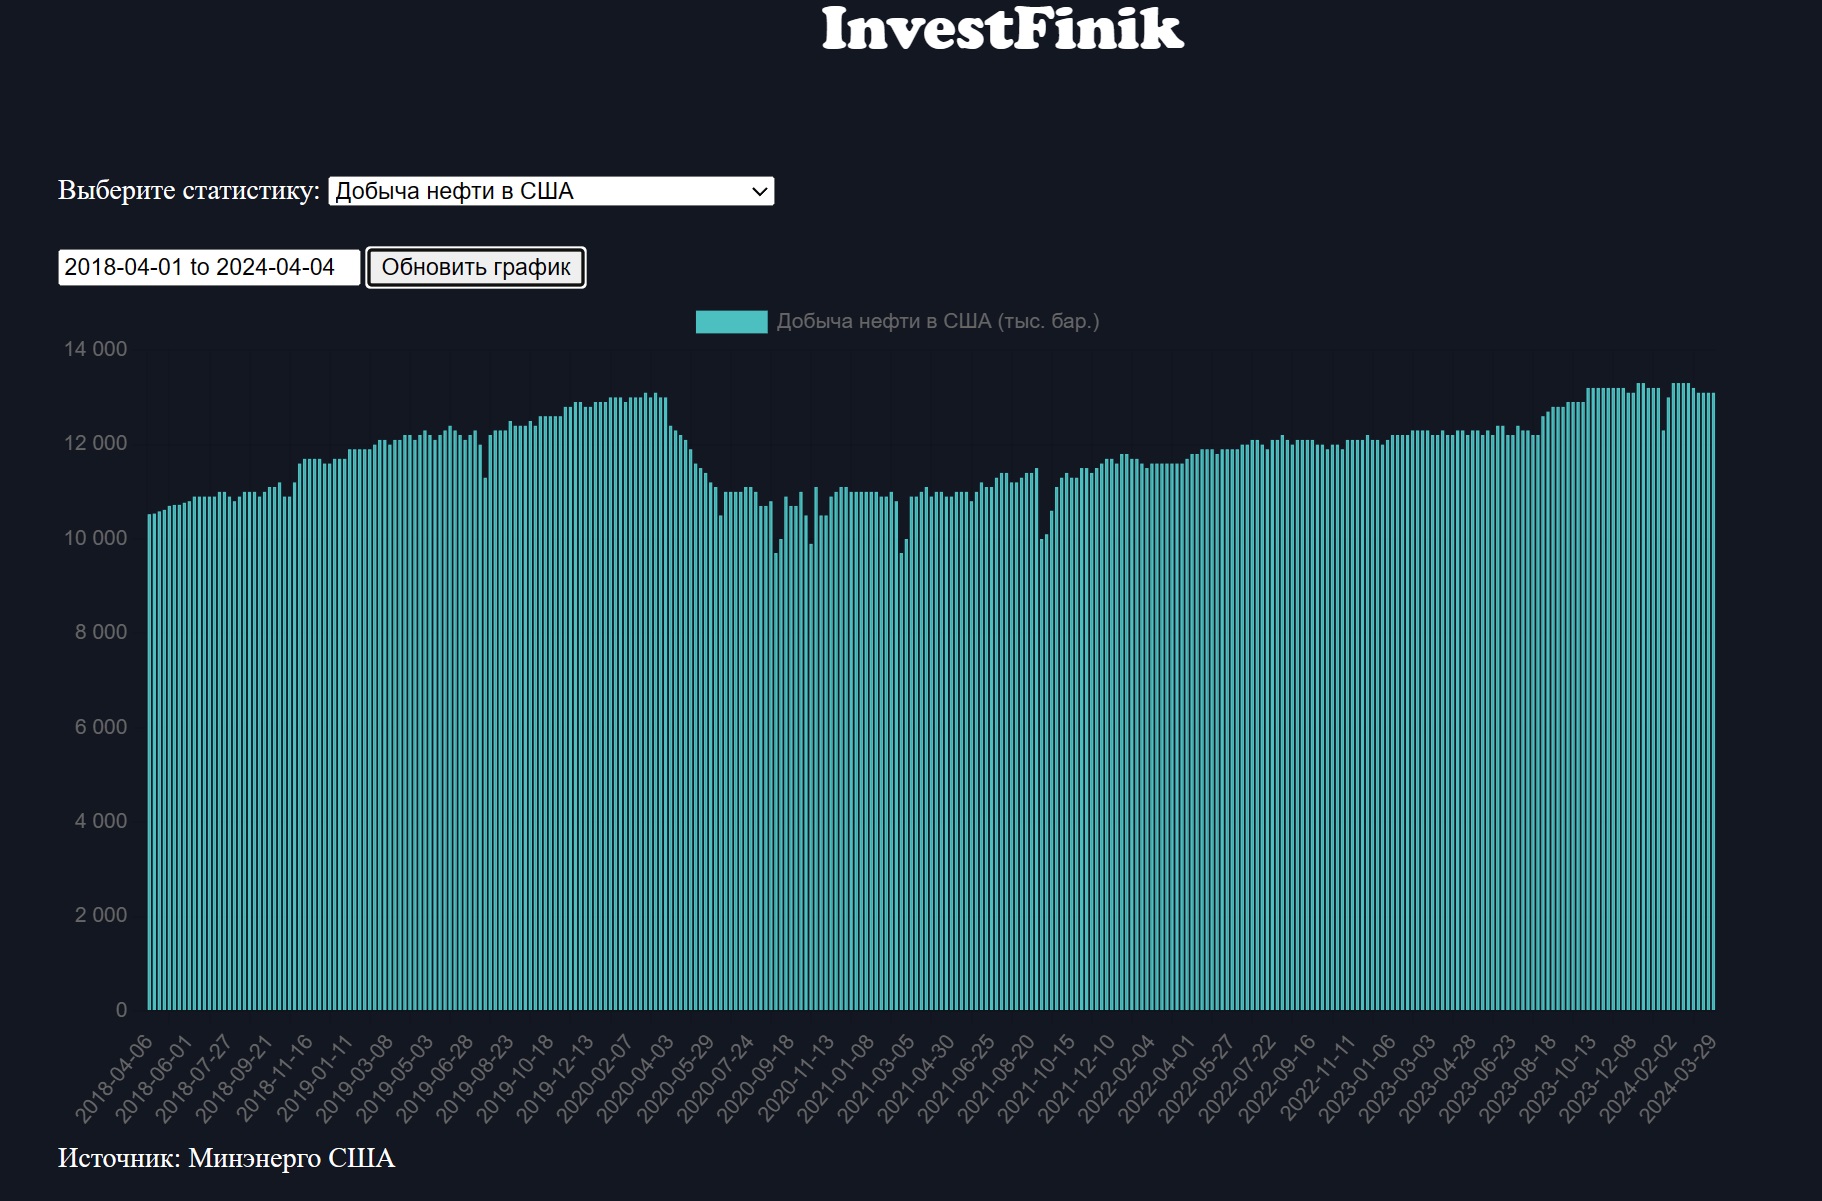Screen dimensions: 1822x1201
Task: Click the 8 000 y-axis label
Action: [101, 632]
